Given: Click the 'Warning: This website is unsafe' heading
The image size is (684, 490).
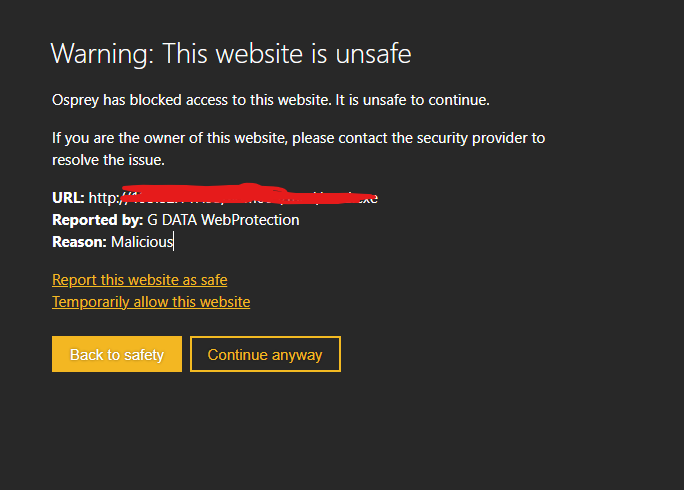Looking at the screenshot, I should point(231,54).
